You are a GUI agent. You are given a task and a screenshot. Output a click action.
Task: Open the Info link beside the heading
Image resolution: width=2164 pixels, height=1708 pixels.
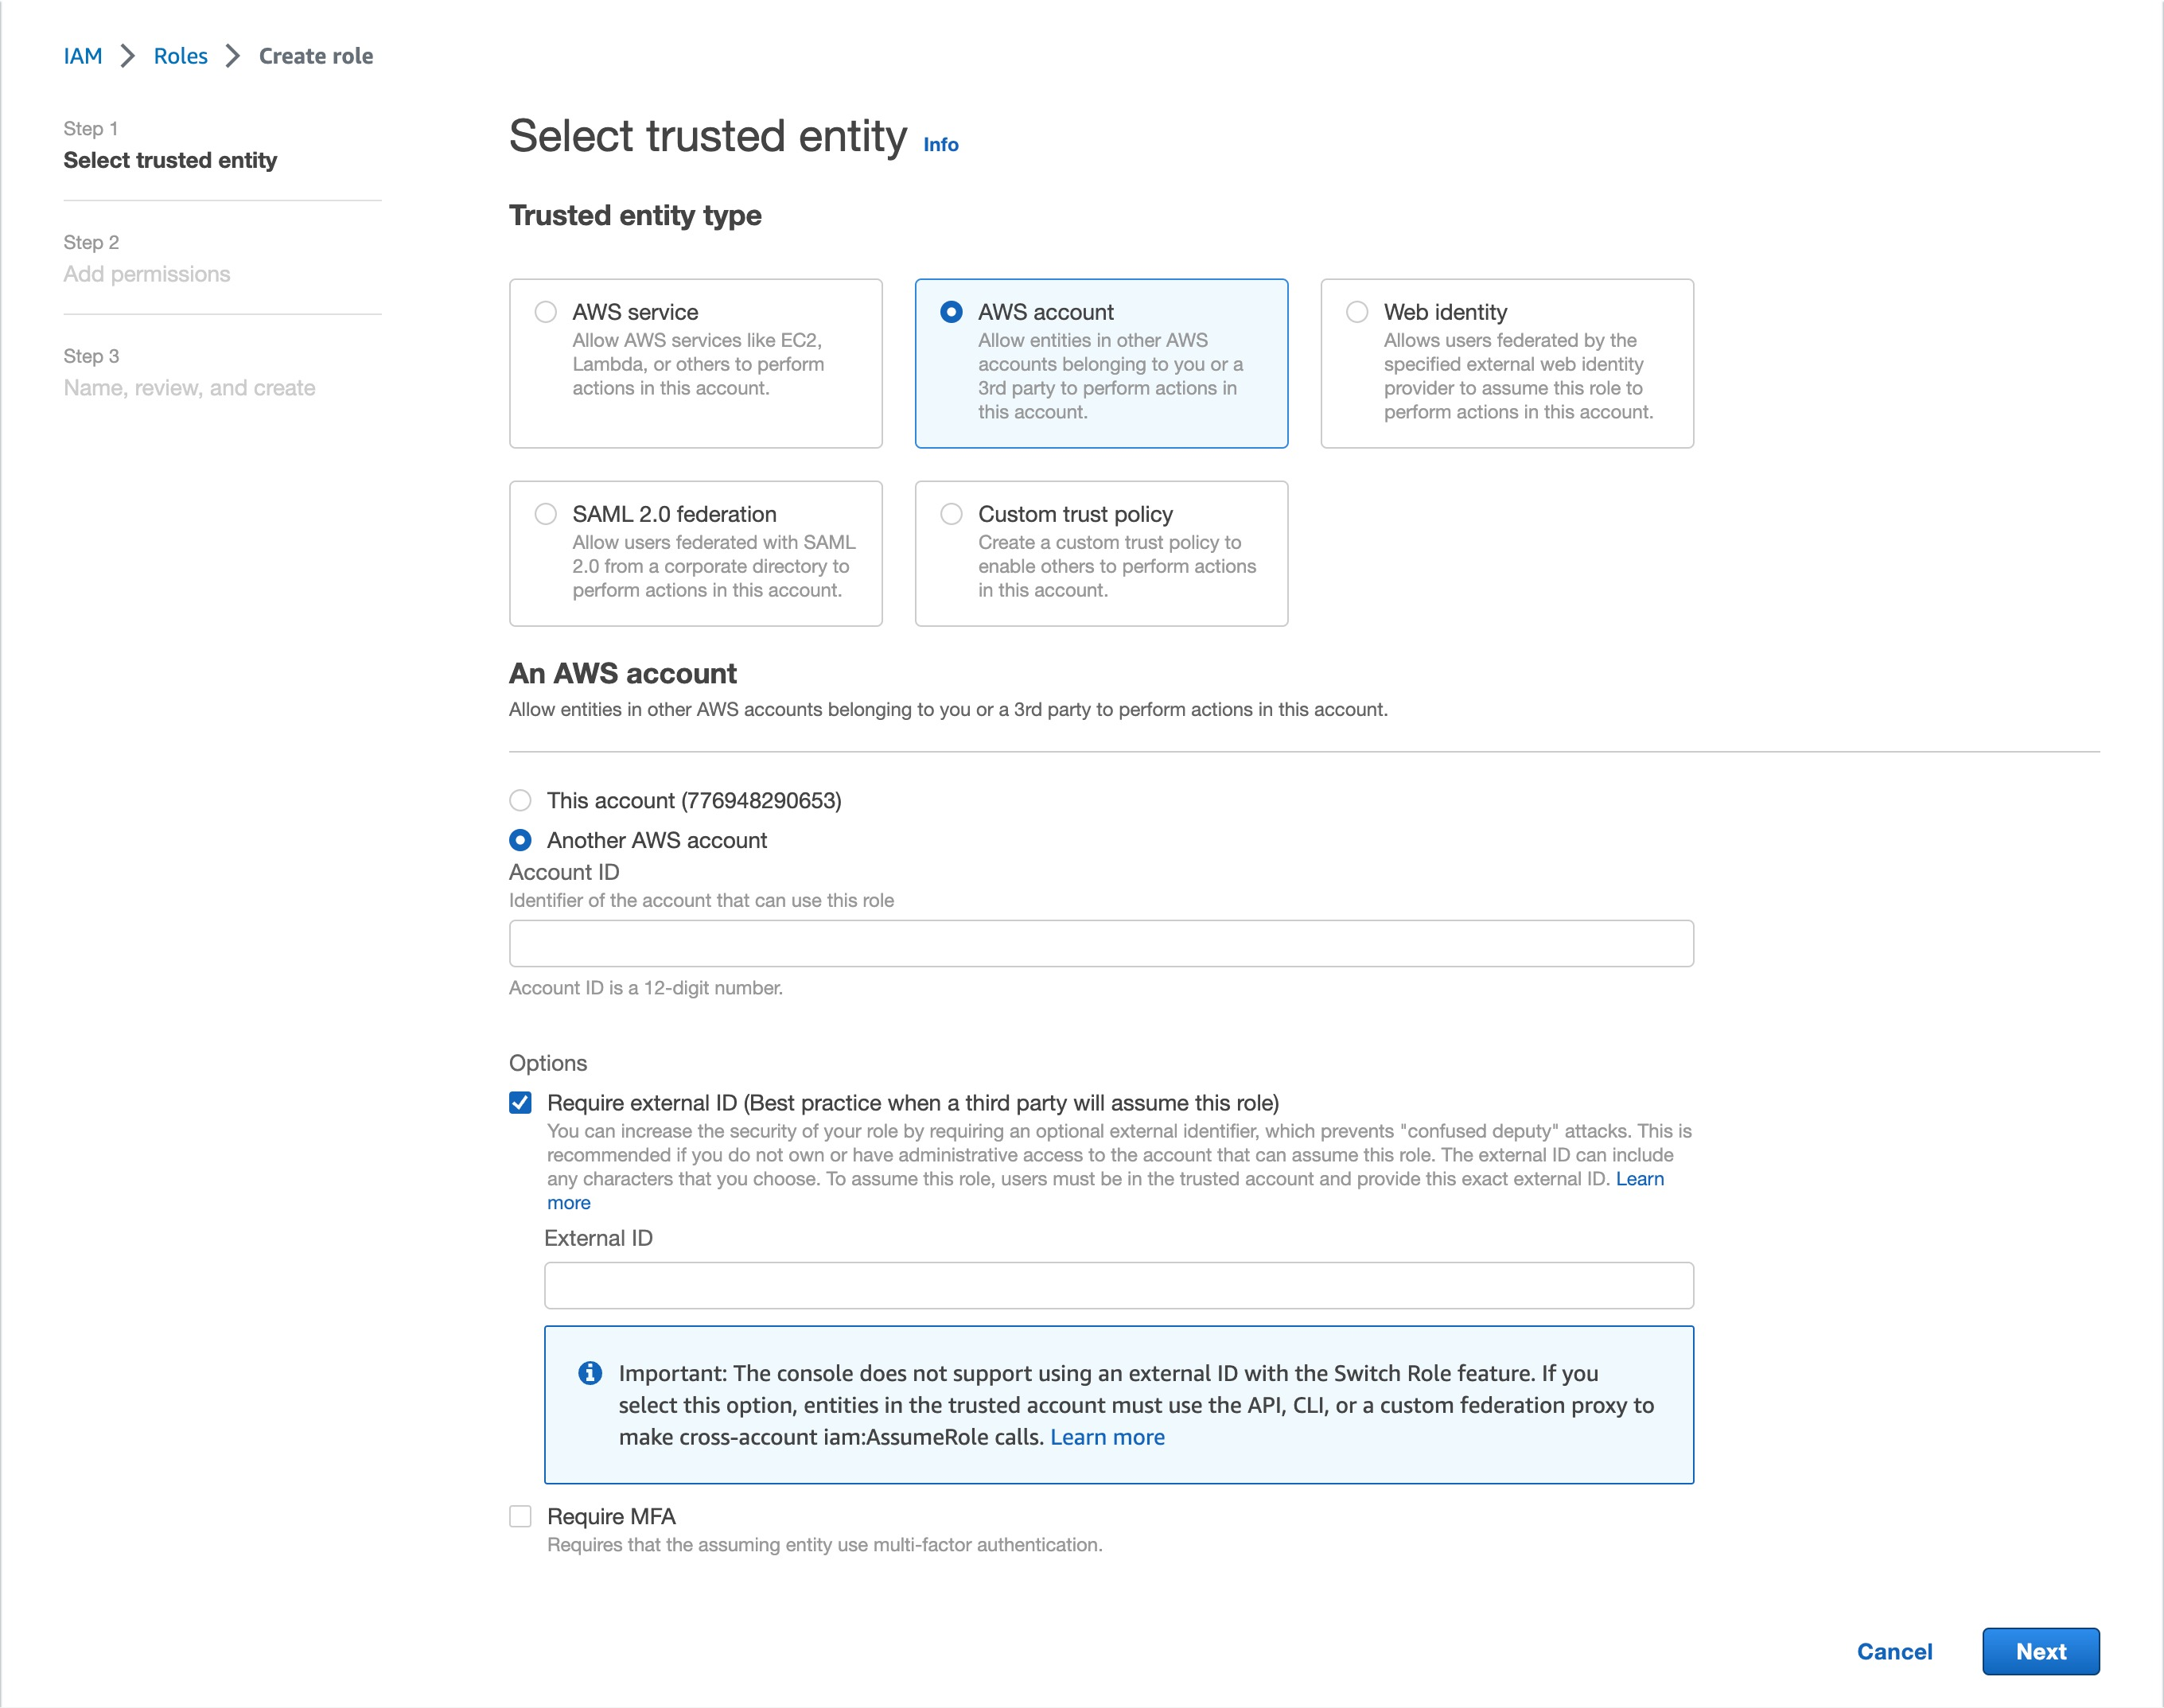point(940,145)
